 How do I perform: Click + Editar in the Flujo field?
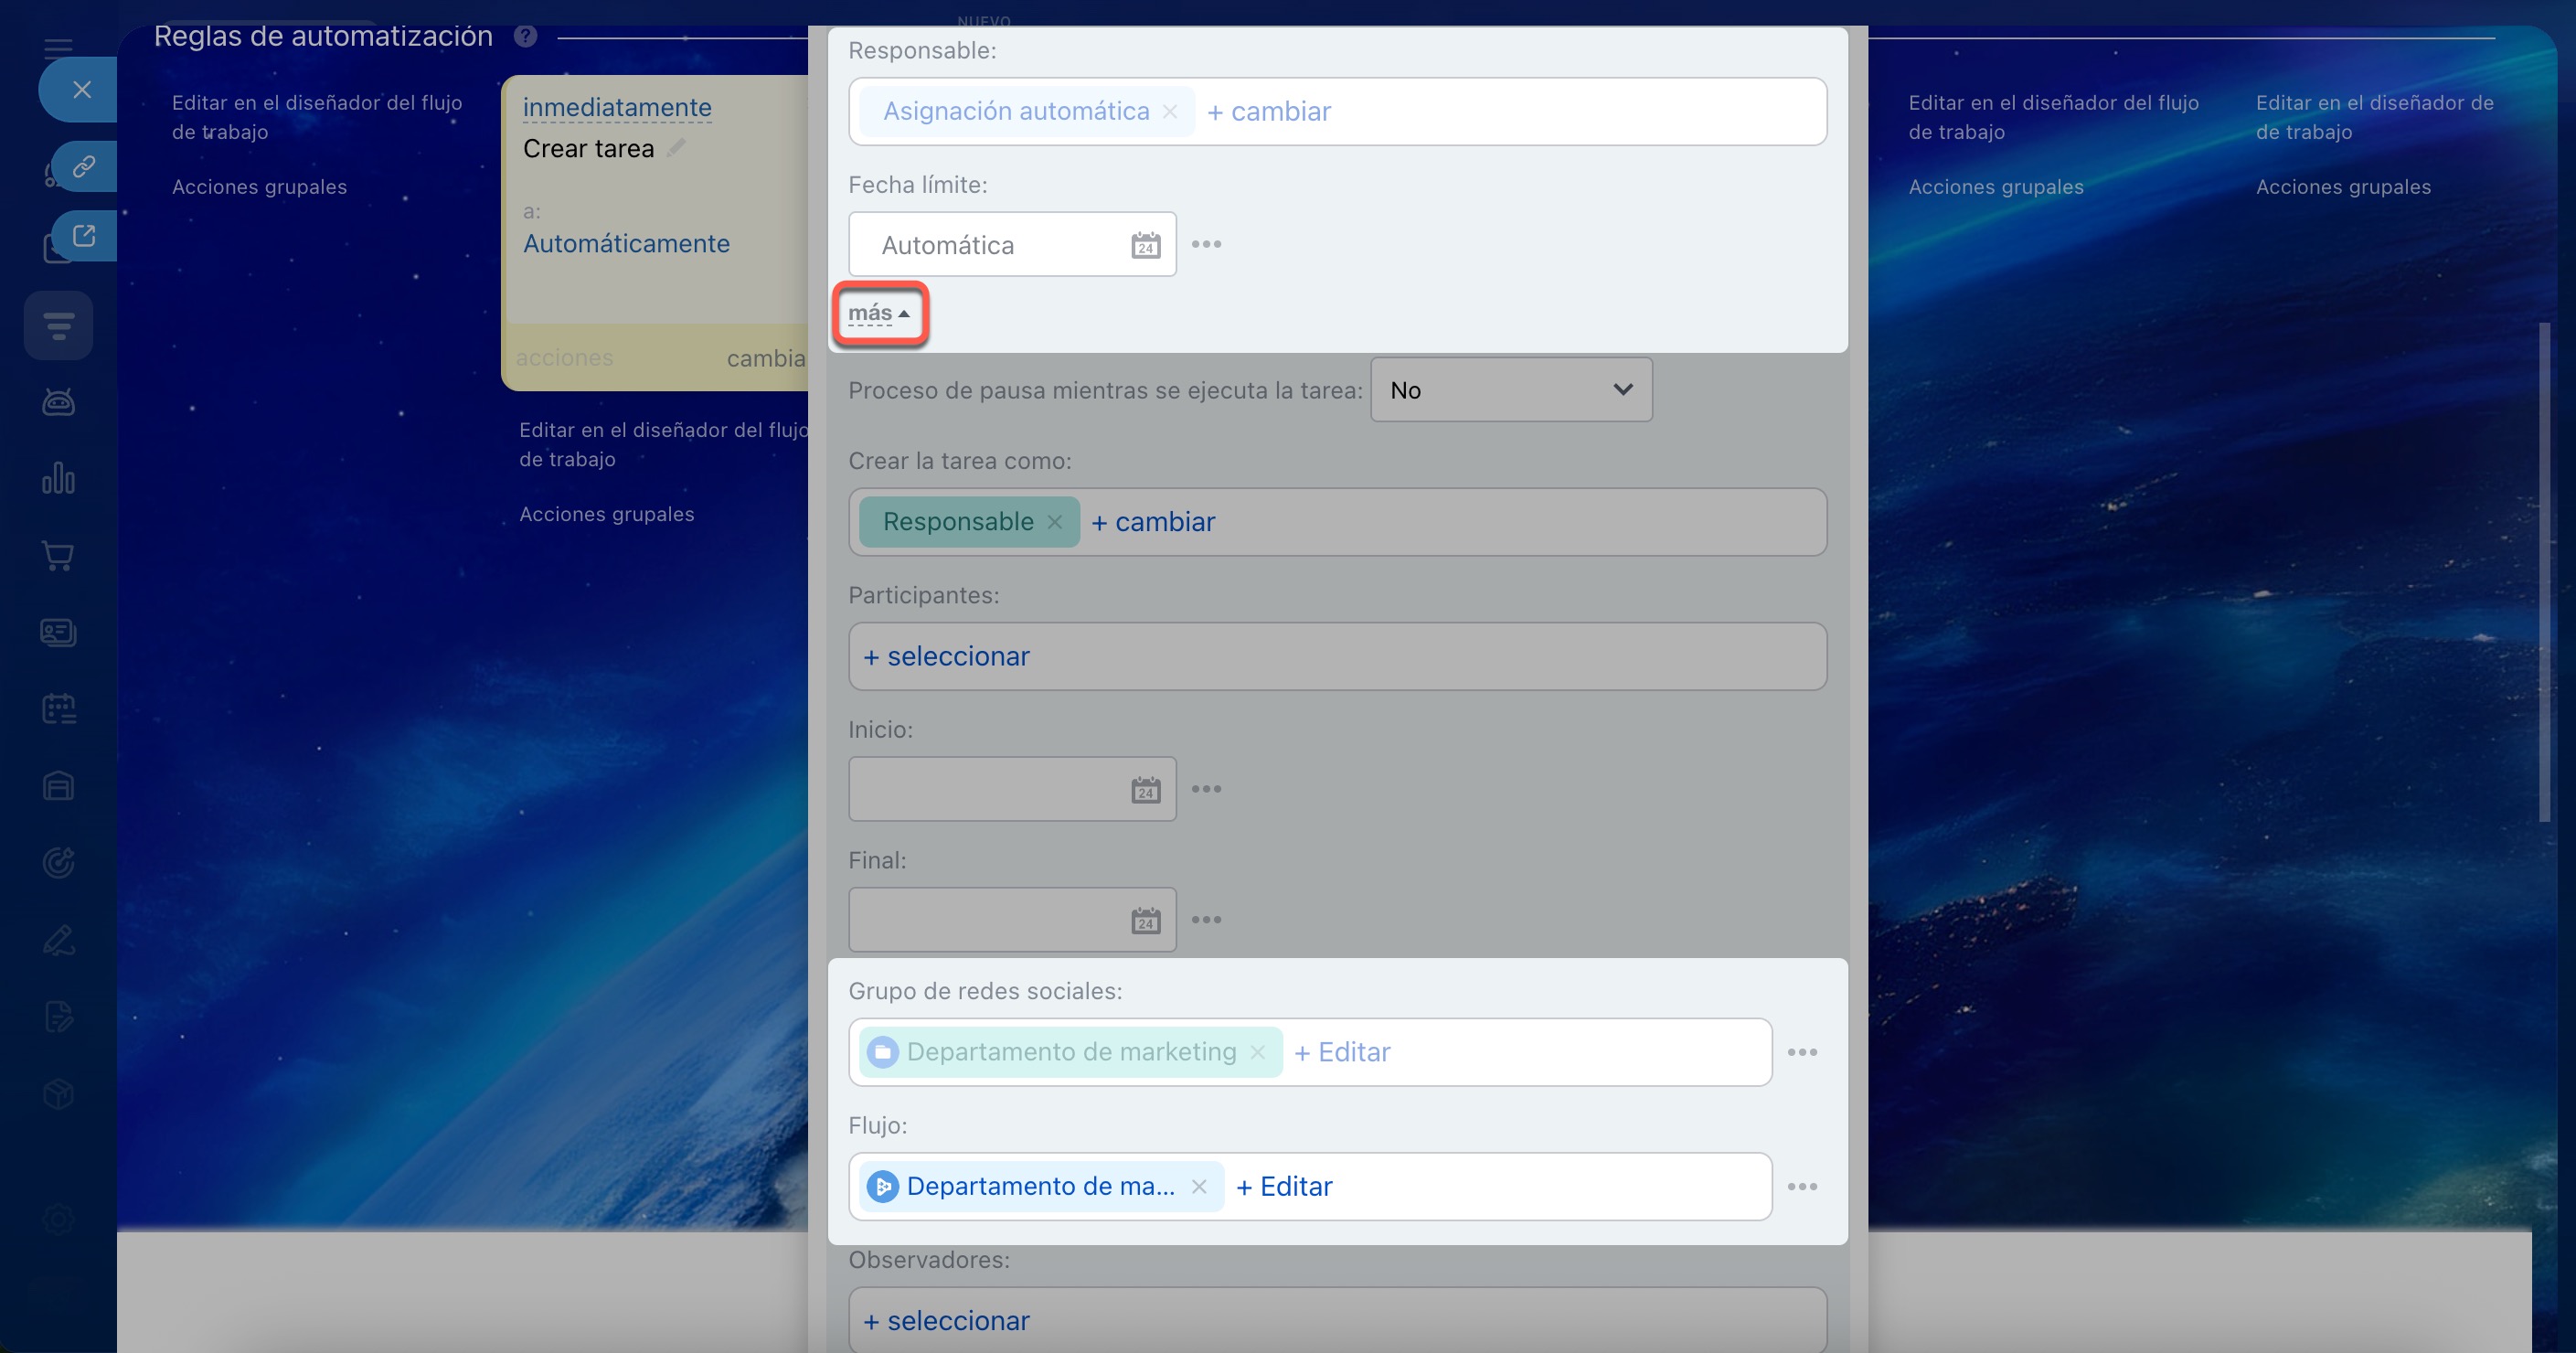click(1283, 1187)
